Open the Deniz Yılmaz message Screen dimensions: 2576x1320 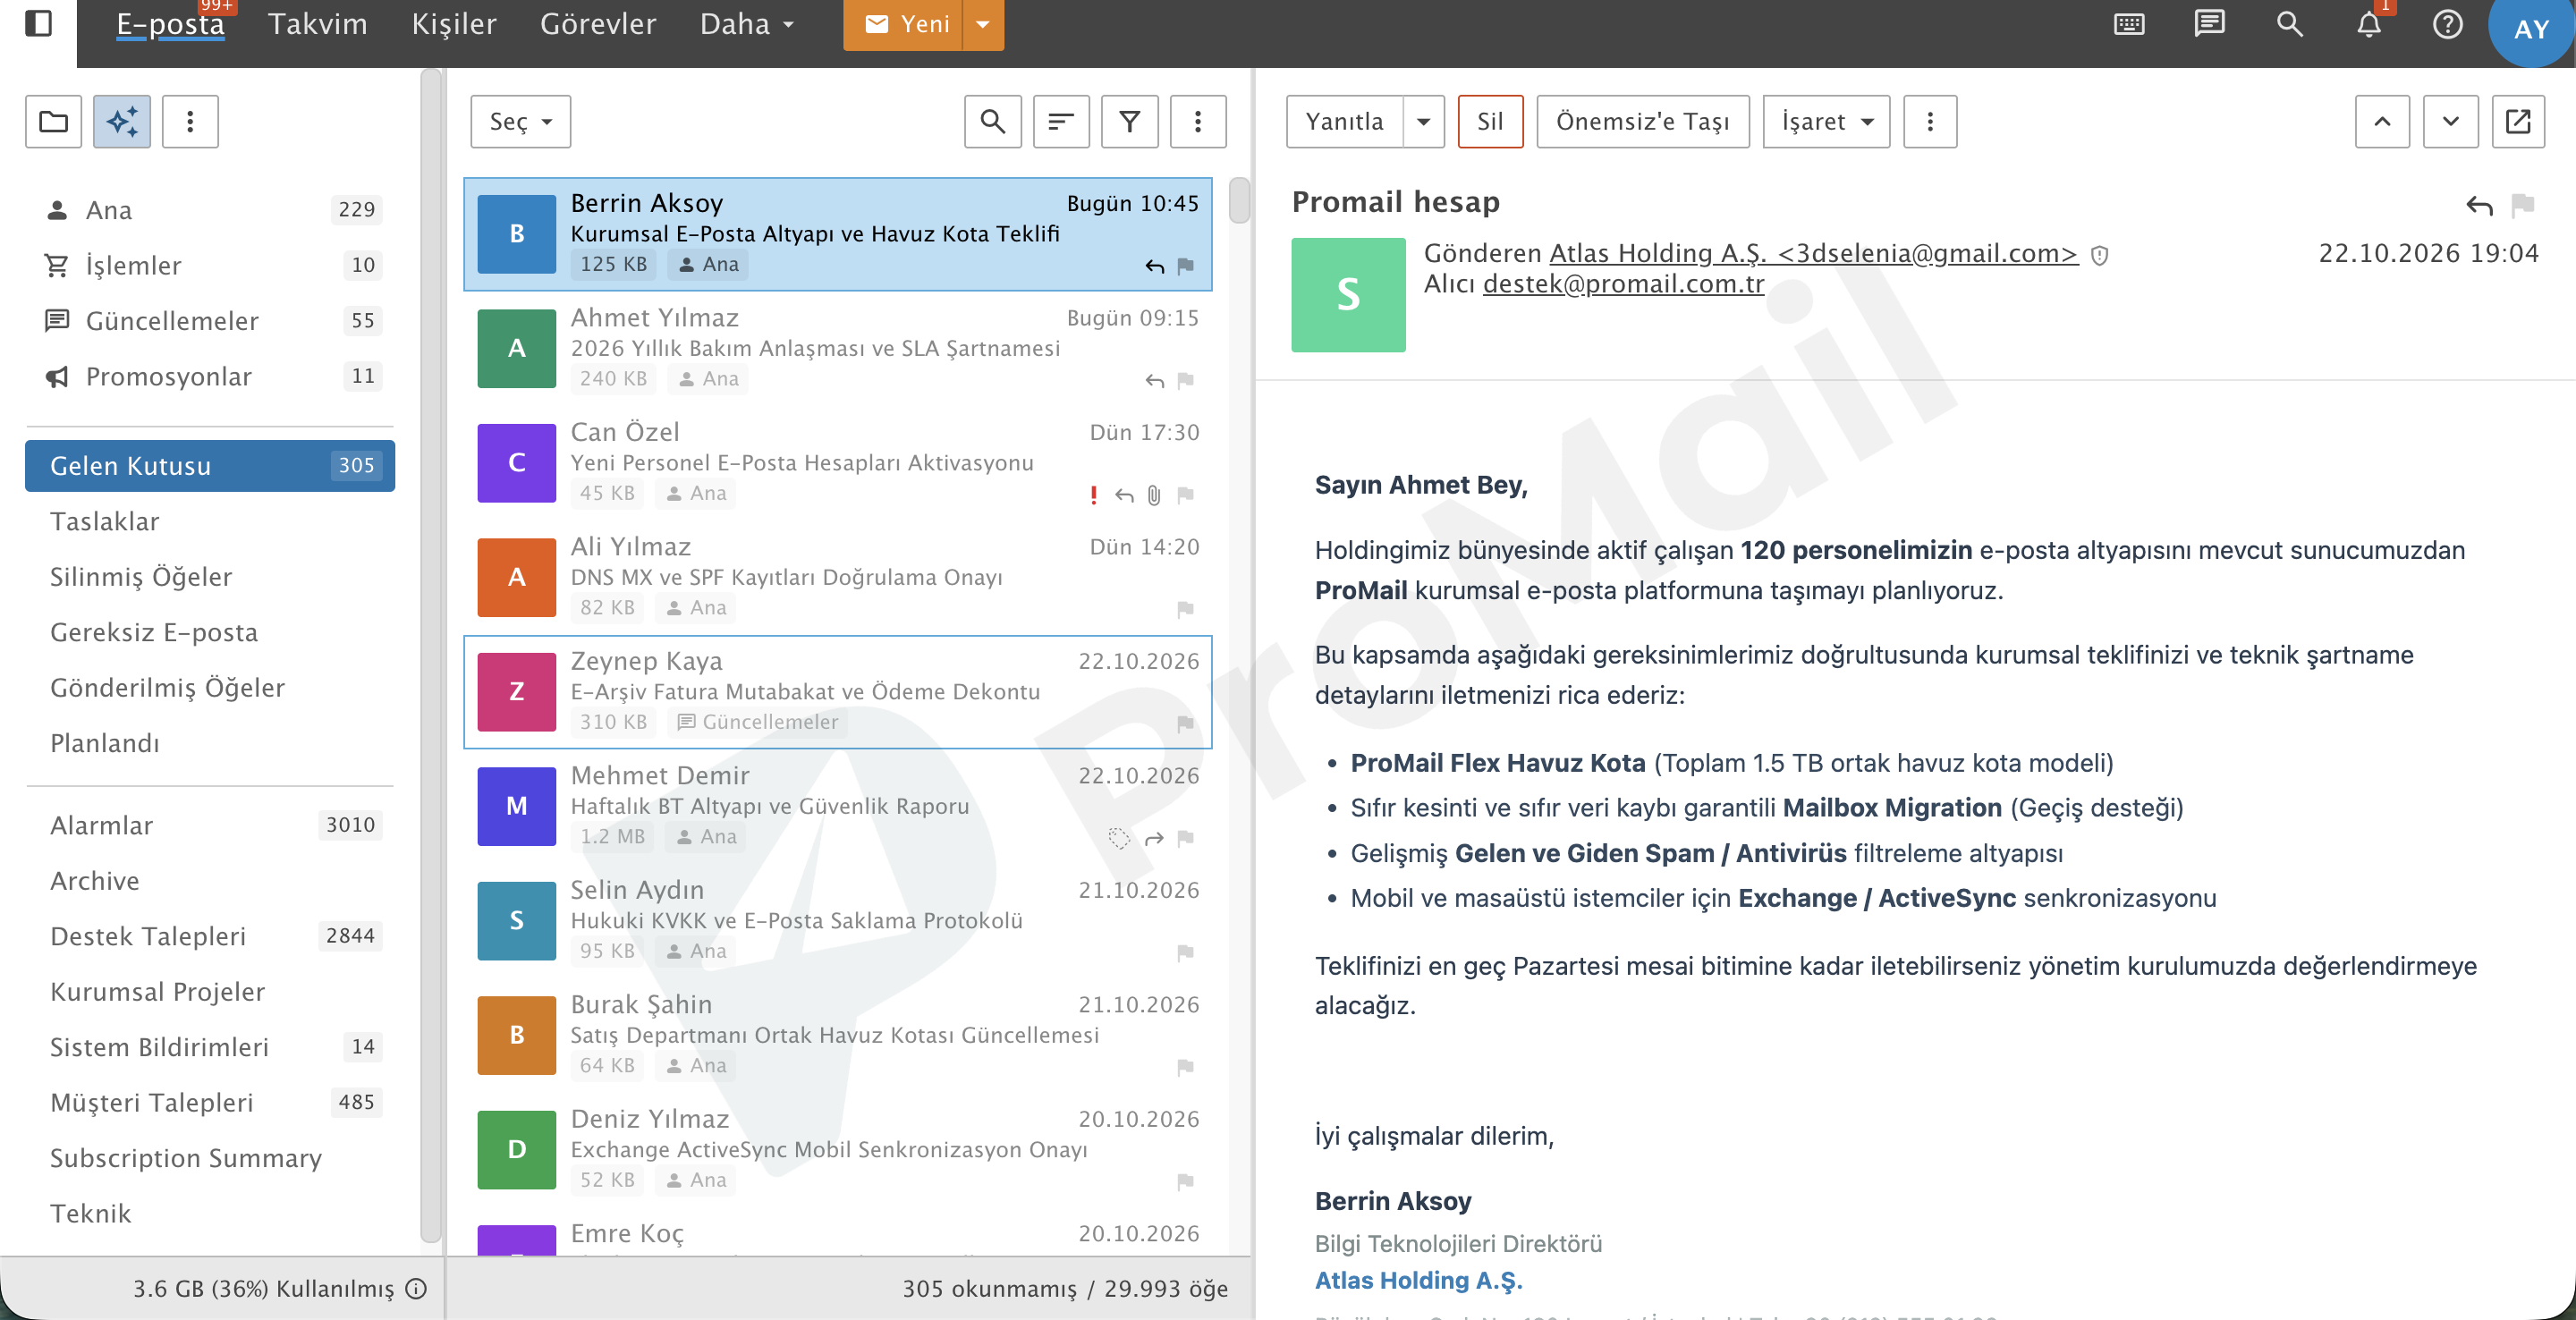(838, 1150)
